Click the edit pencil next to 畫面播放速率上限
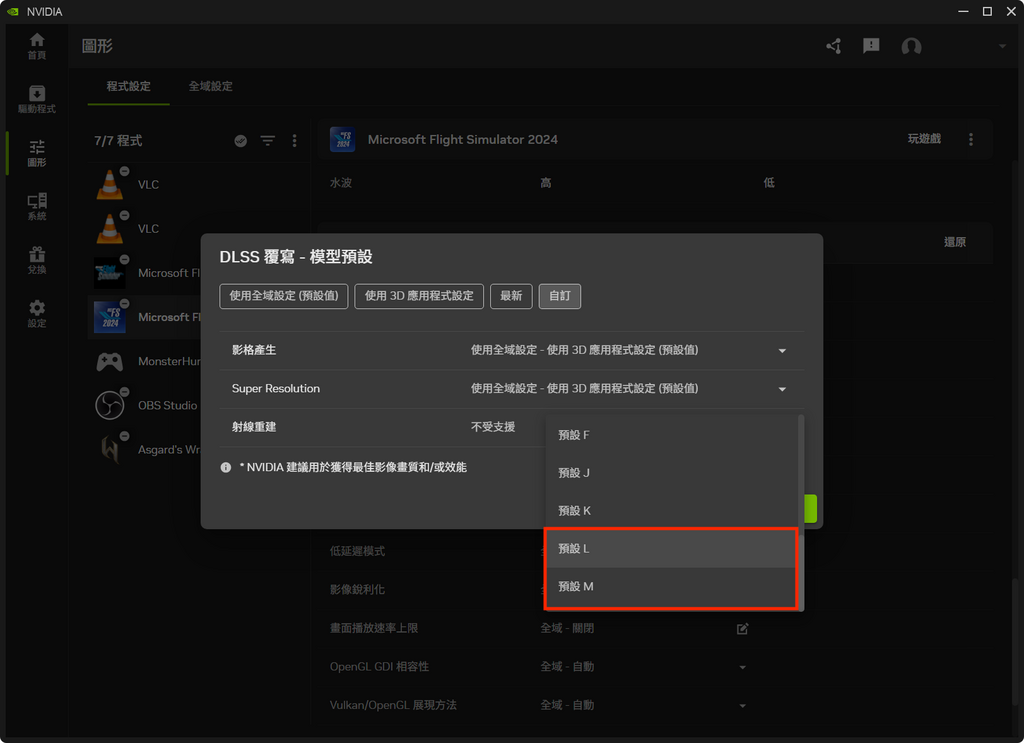The width and height of the screenshot is (1024, 743). click(x=741, y=628)
